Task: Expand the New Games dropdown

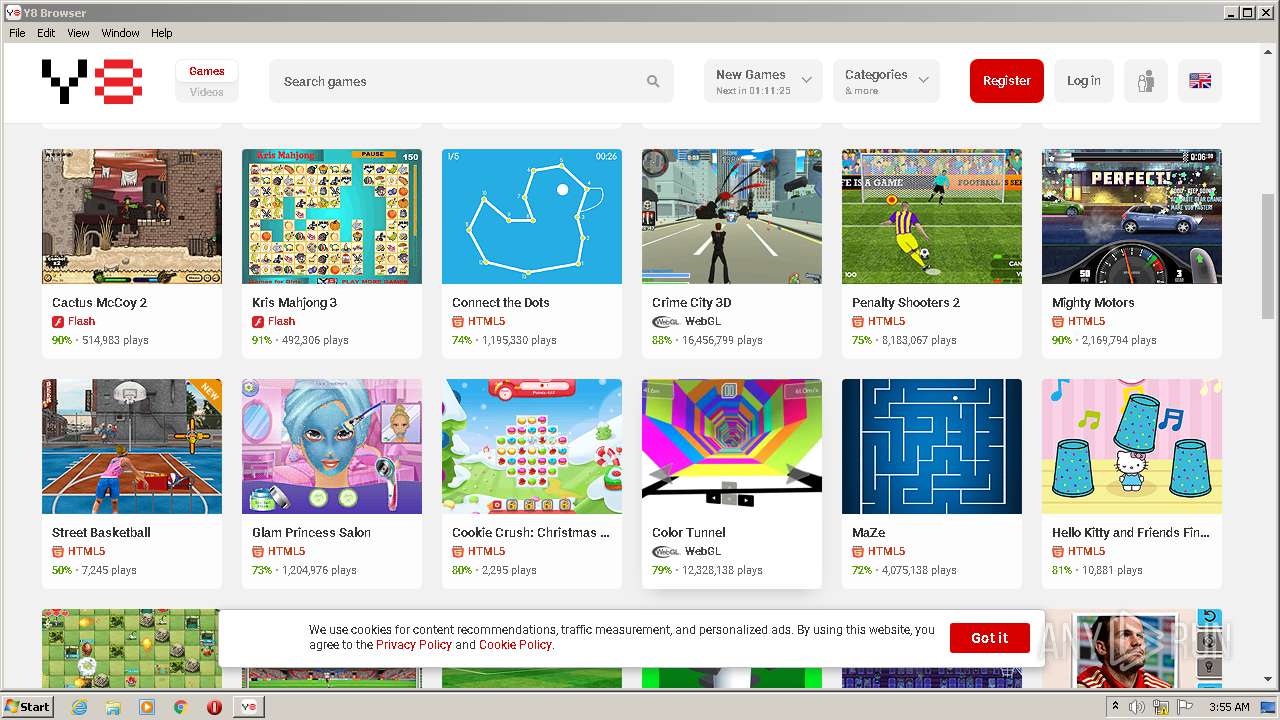Action: (x=763, y=81)
